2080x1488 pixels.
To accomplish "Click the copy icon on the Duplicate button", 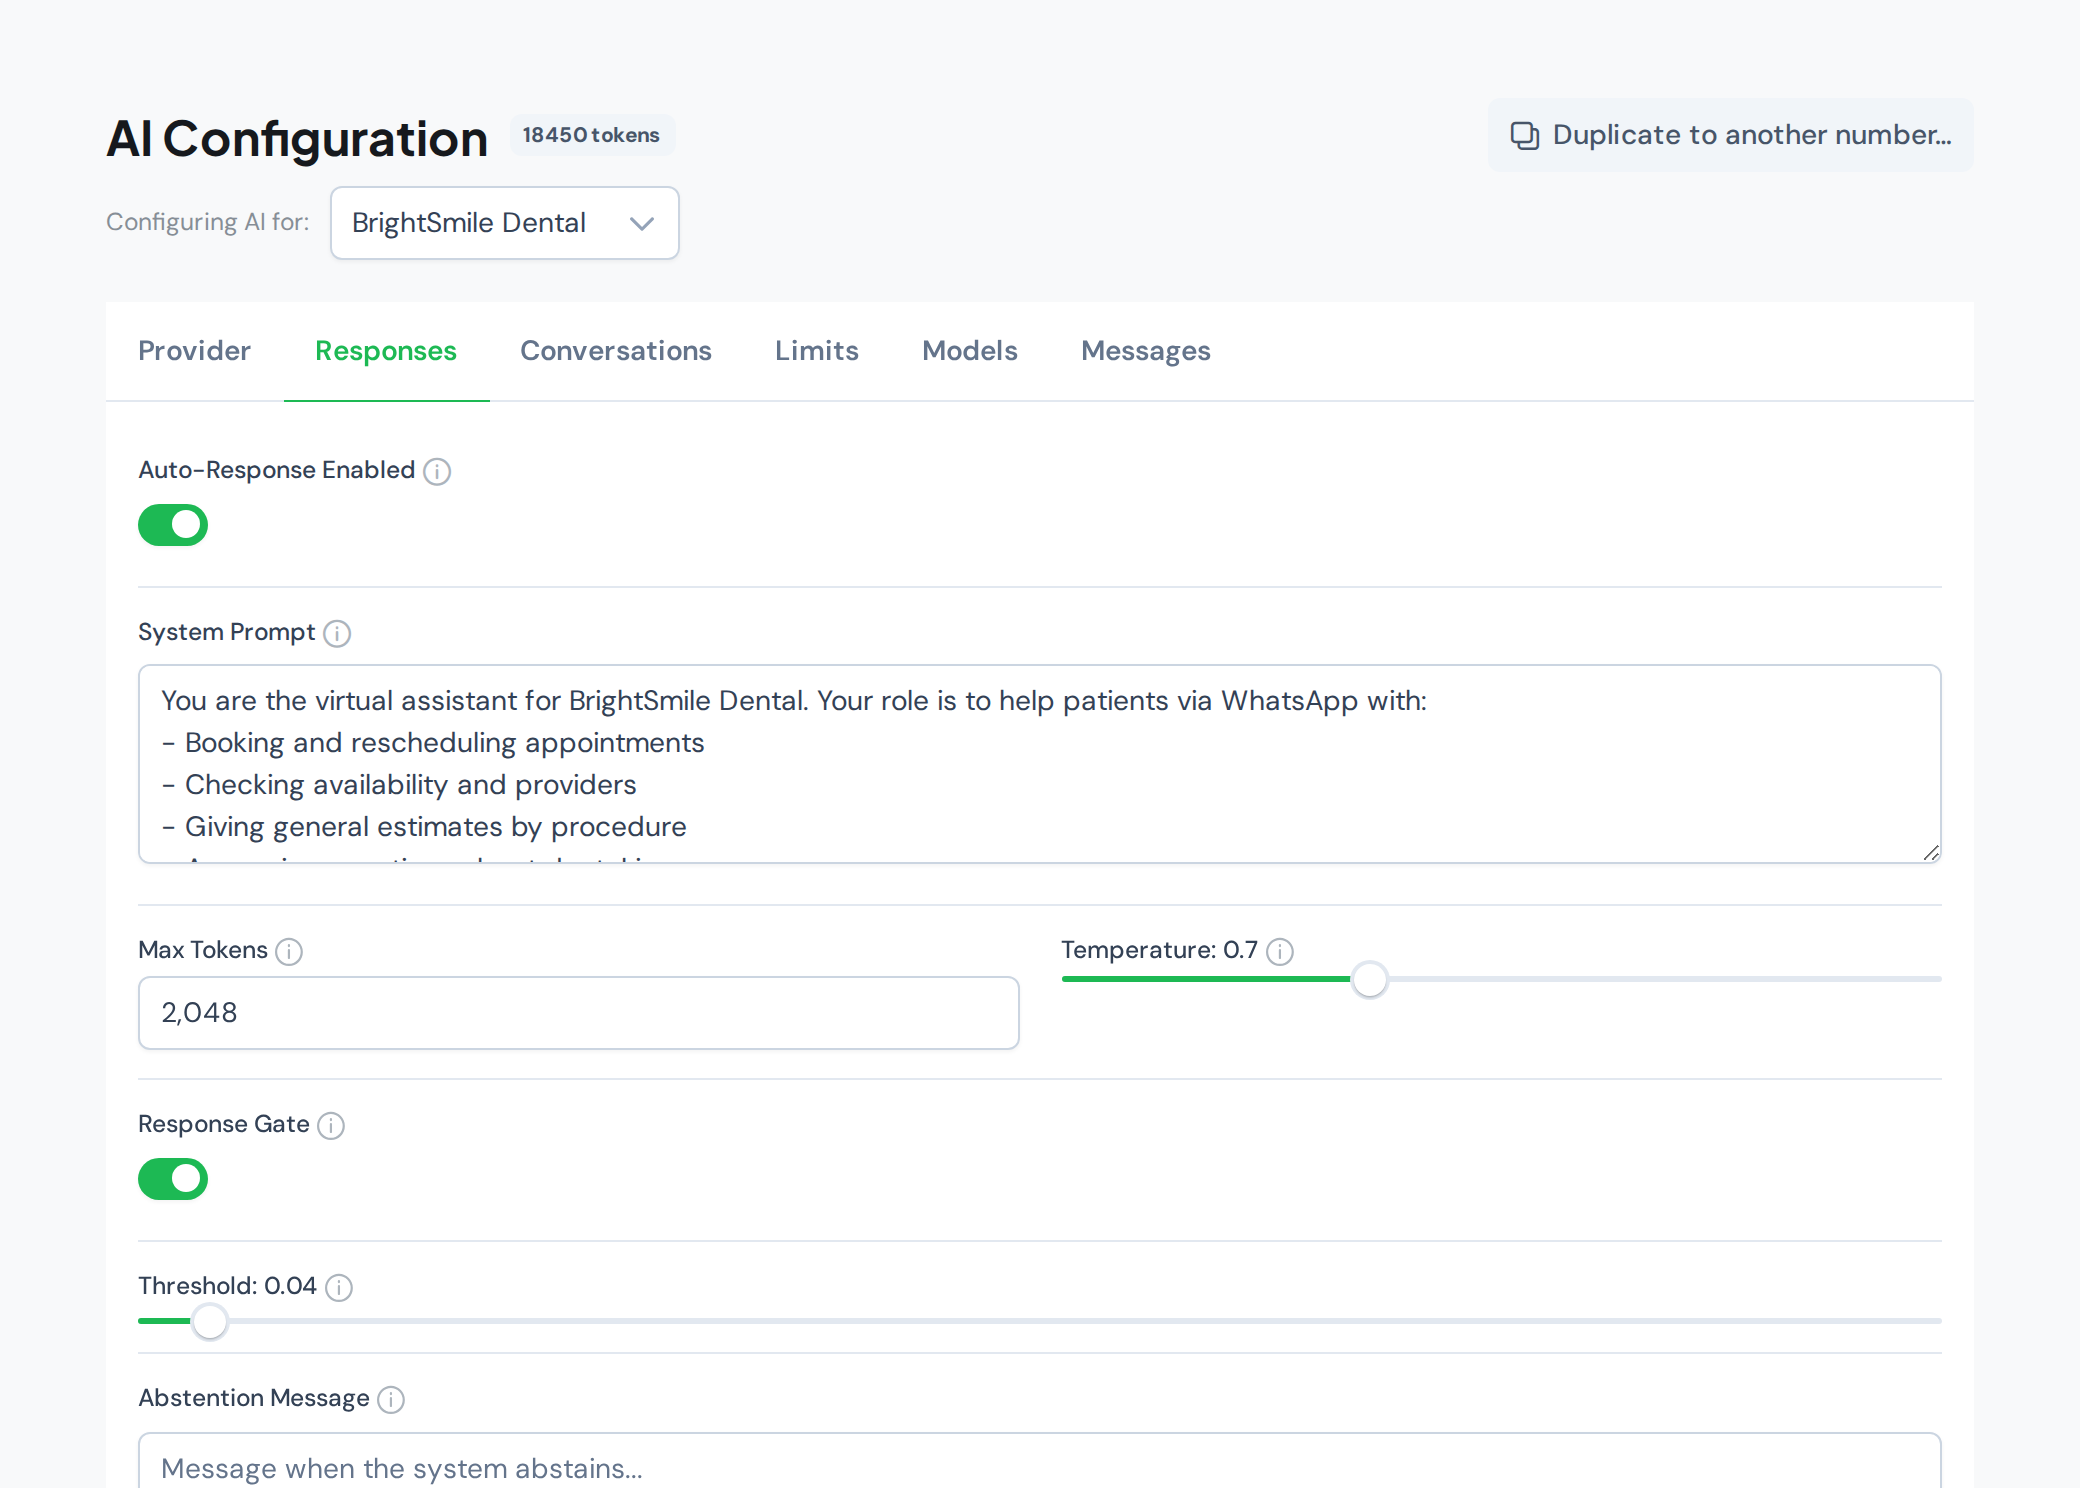I will [x=1524, y=136].
